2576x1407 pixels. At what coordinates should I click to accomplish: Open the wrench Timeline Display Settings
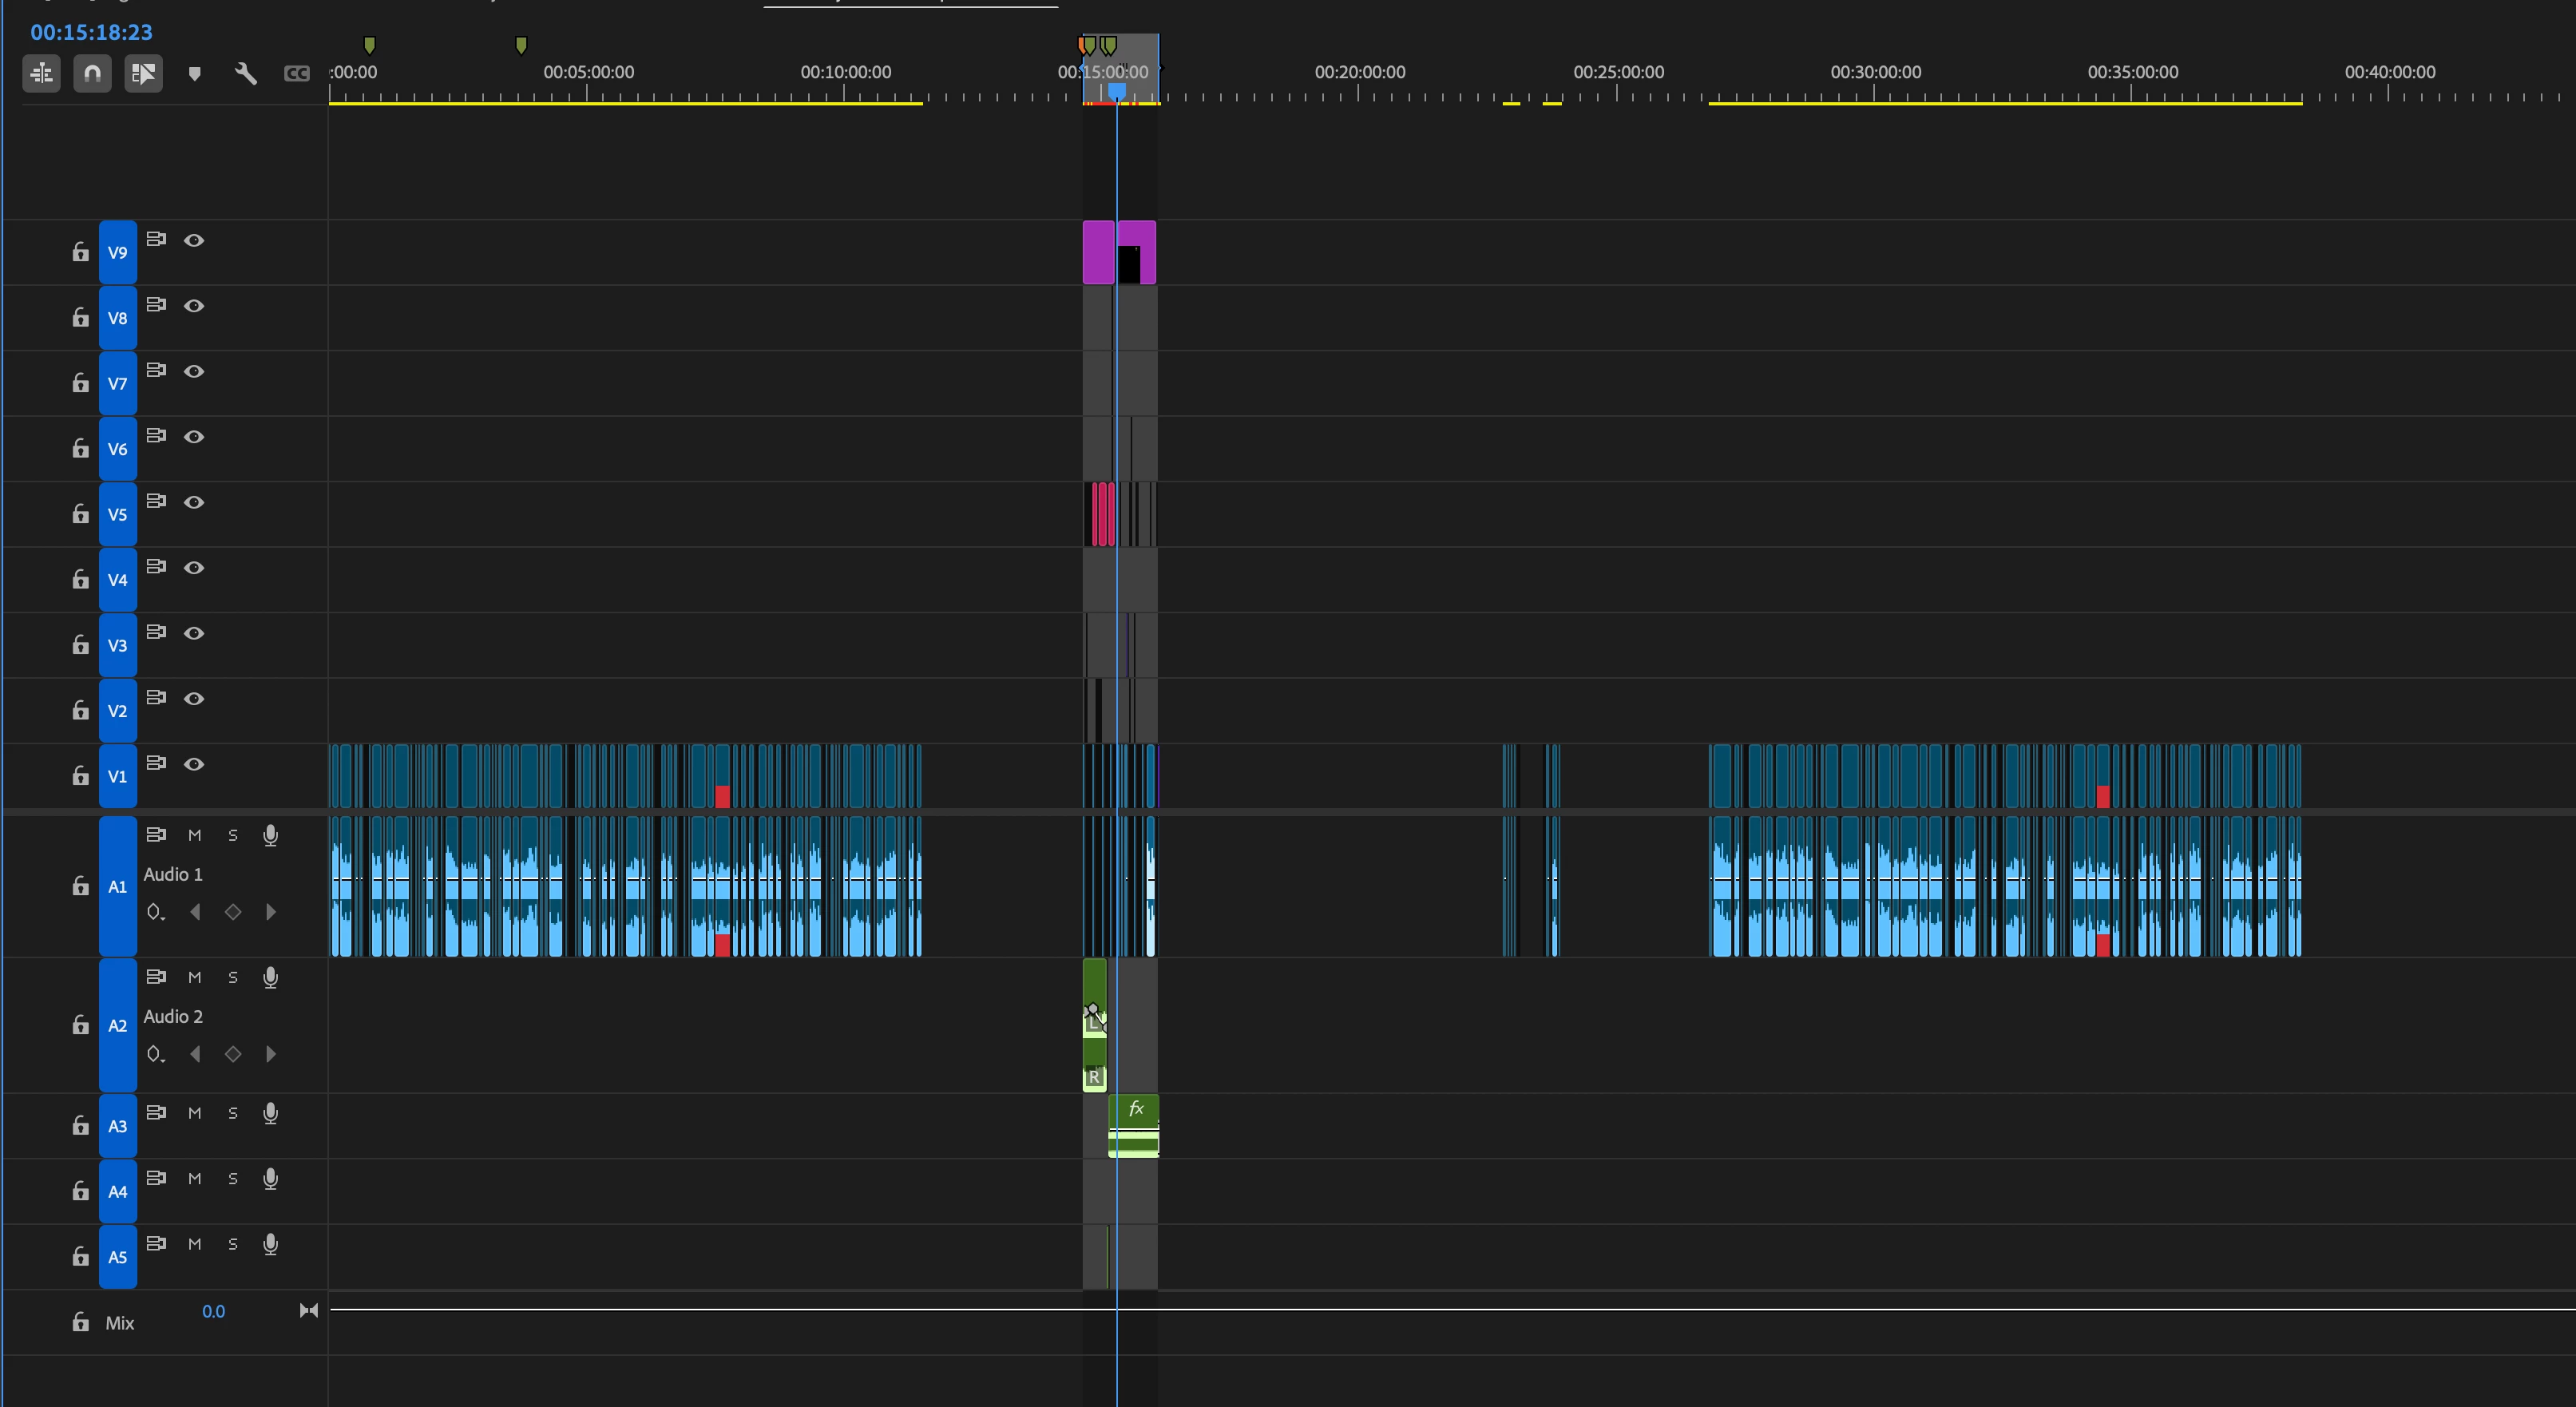pos(246,73)
